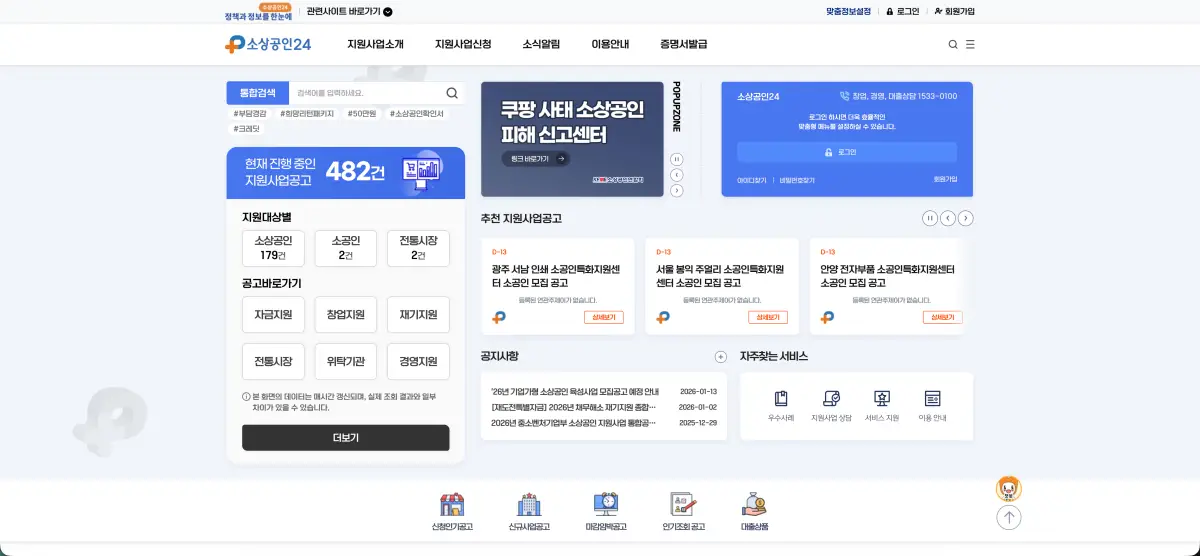Click the 자금지원 shortcut button
1200x556 pixels.
[x=273, y=315]
